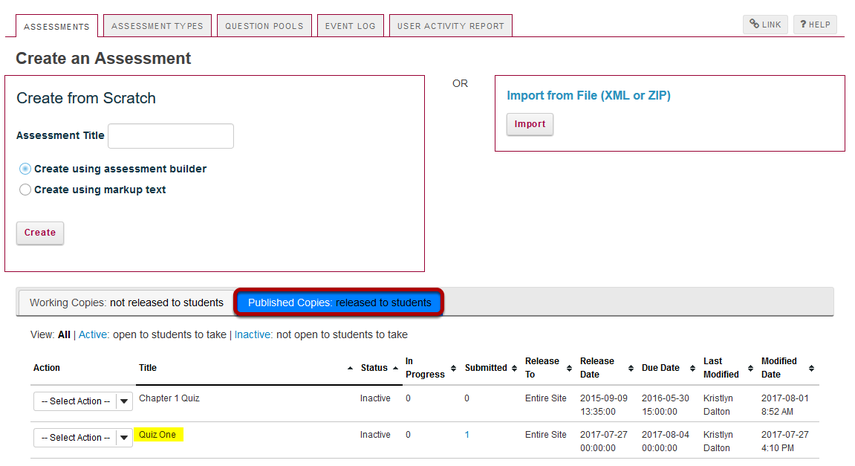Click Entire Site in Chapter 1 Quiz row
The width and height of the screenshot is (855, 466).
546,398
